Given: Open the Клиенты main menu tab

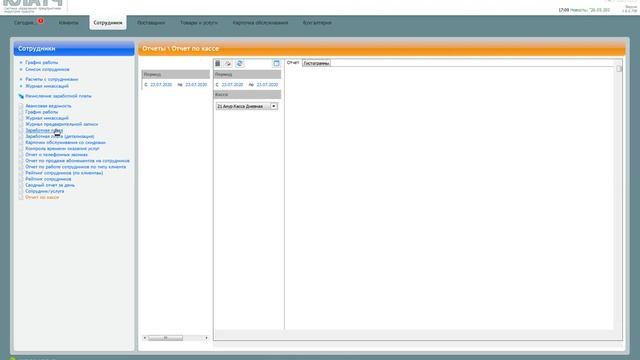Looking at the screenshot, I should tap(69, 23).
